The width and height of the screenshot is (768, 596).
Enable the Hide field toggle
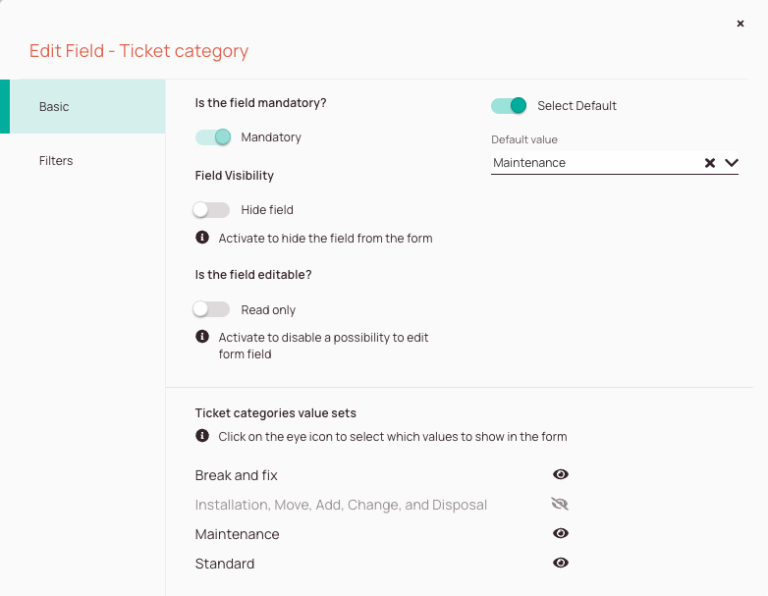point(211,210)
